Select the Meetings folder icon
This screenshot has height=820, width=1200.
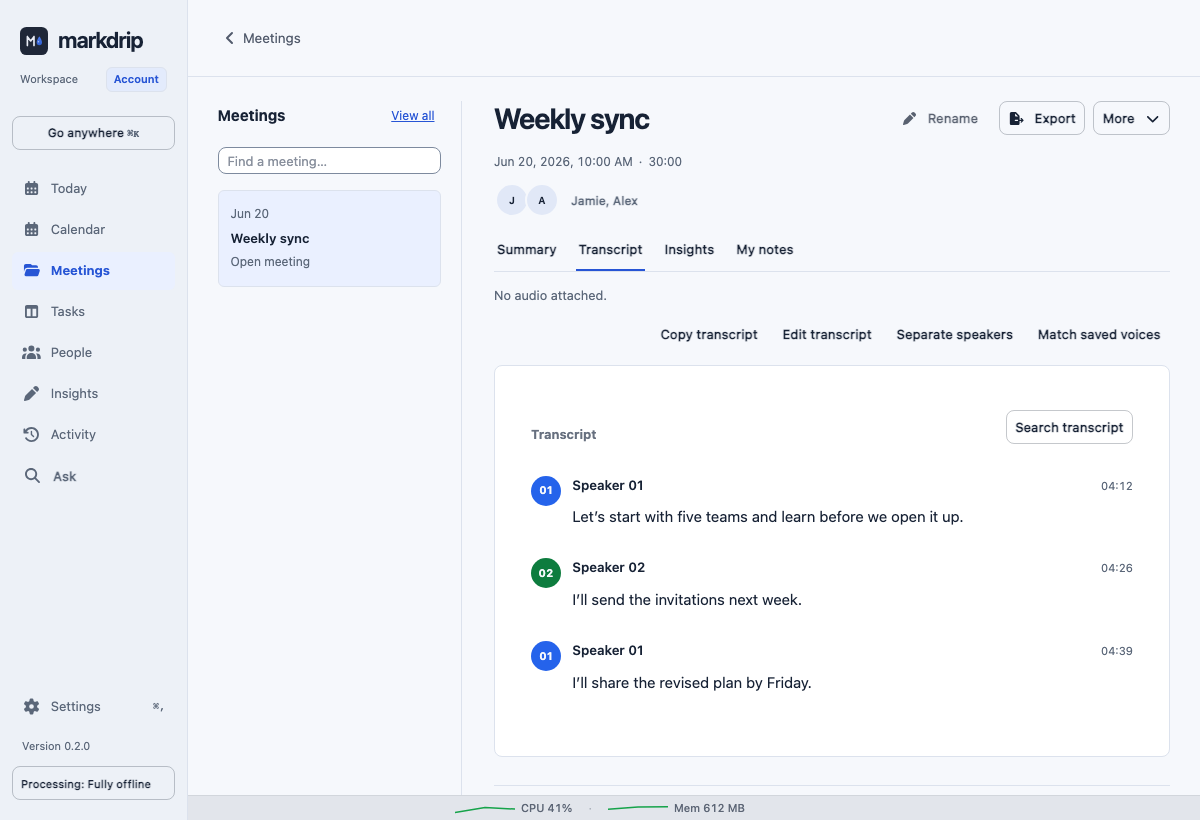32,270
